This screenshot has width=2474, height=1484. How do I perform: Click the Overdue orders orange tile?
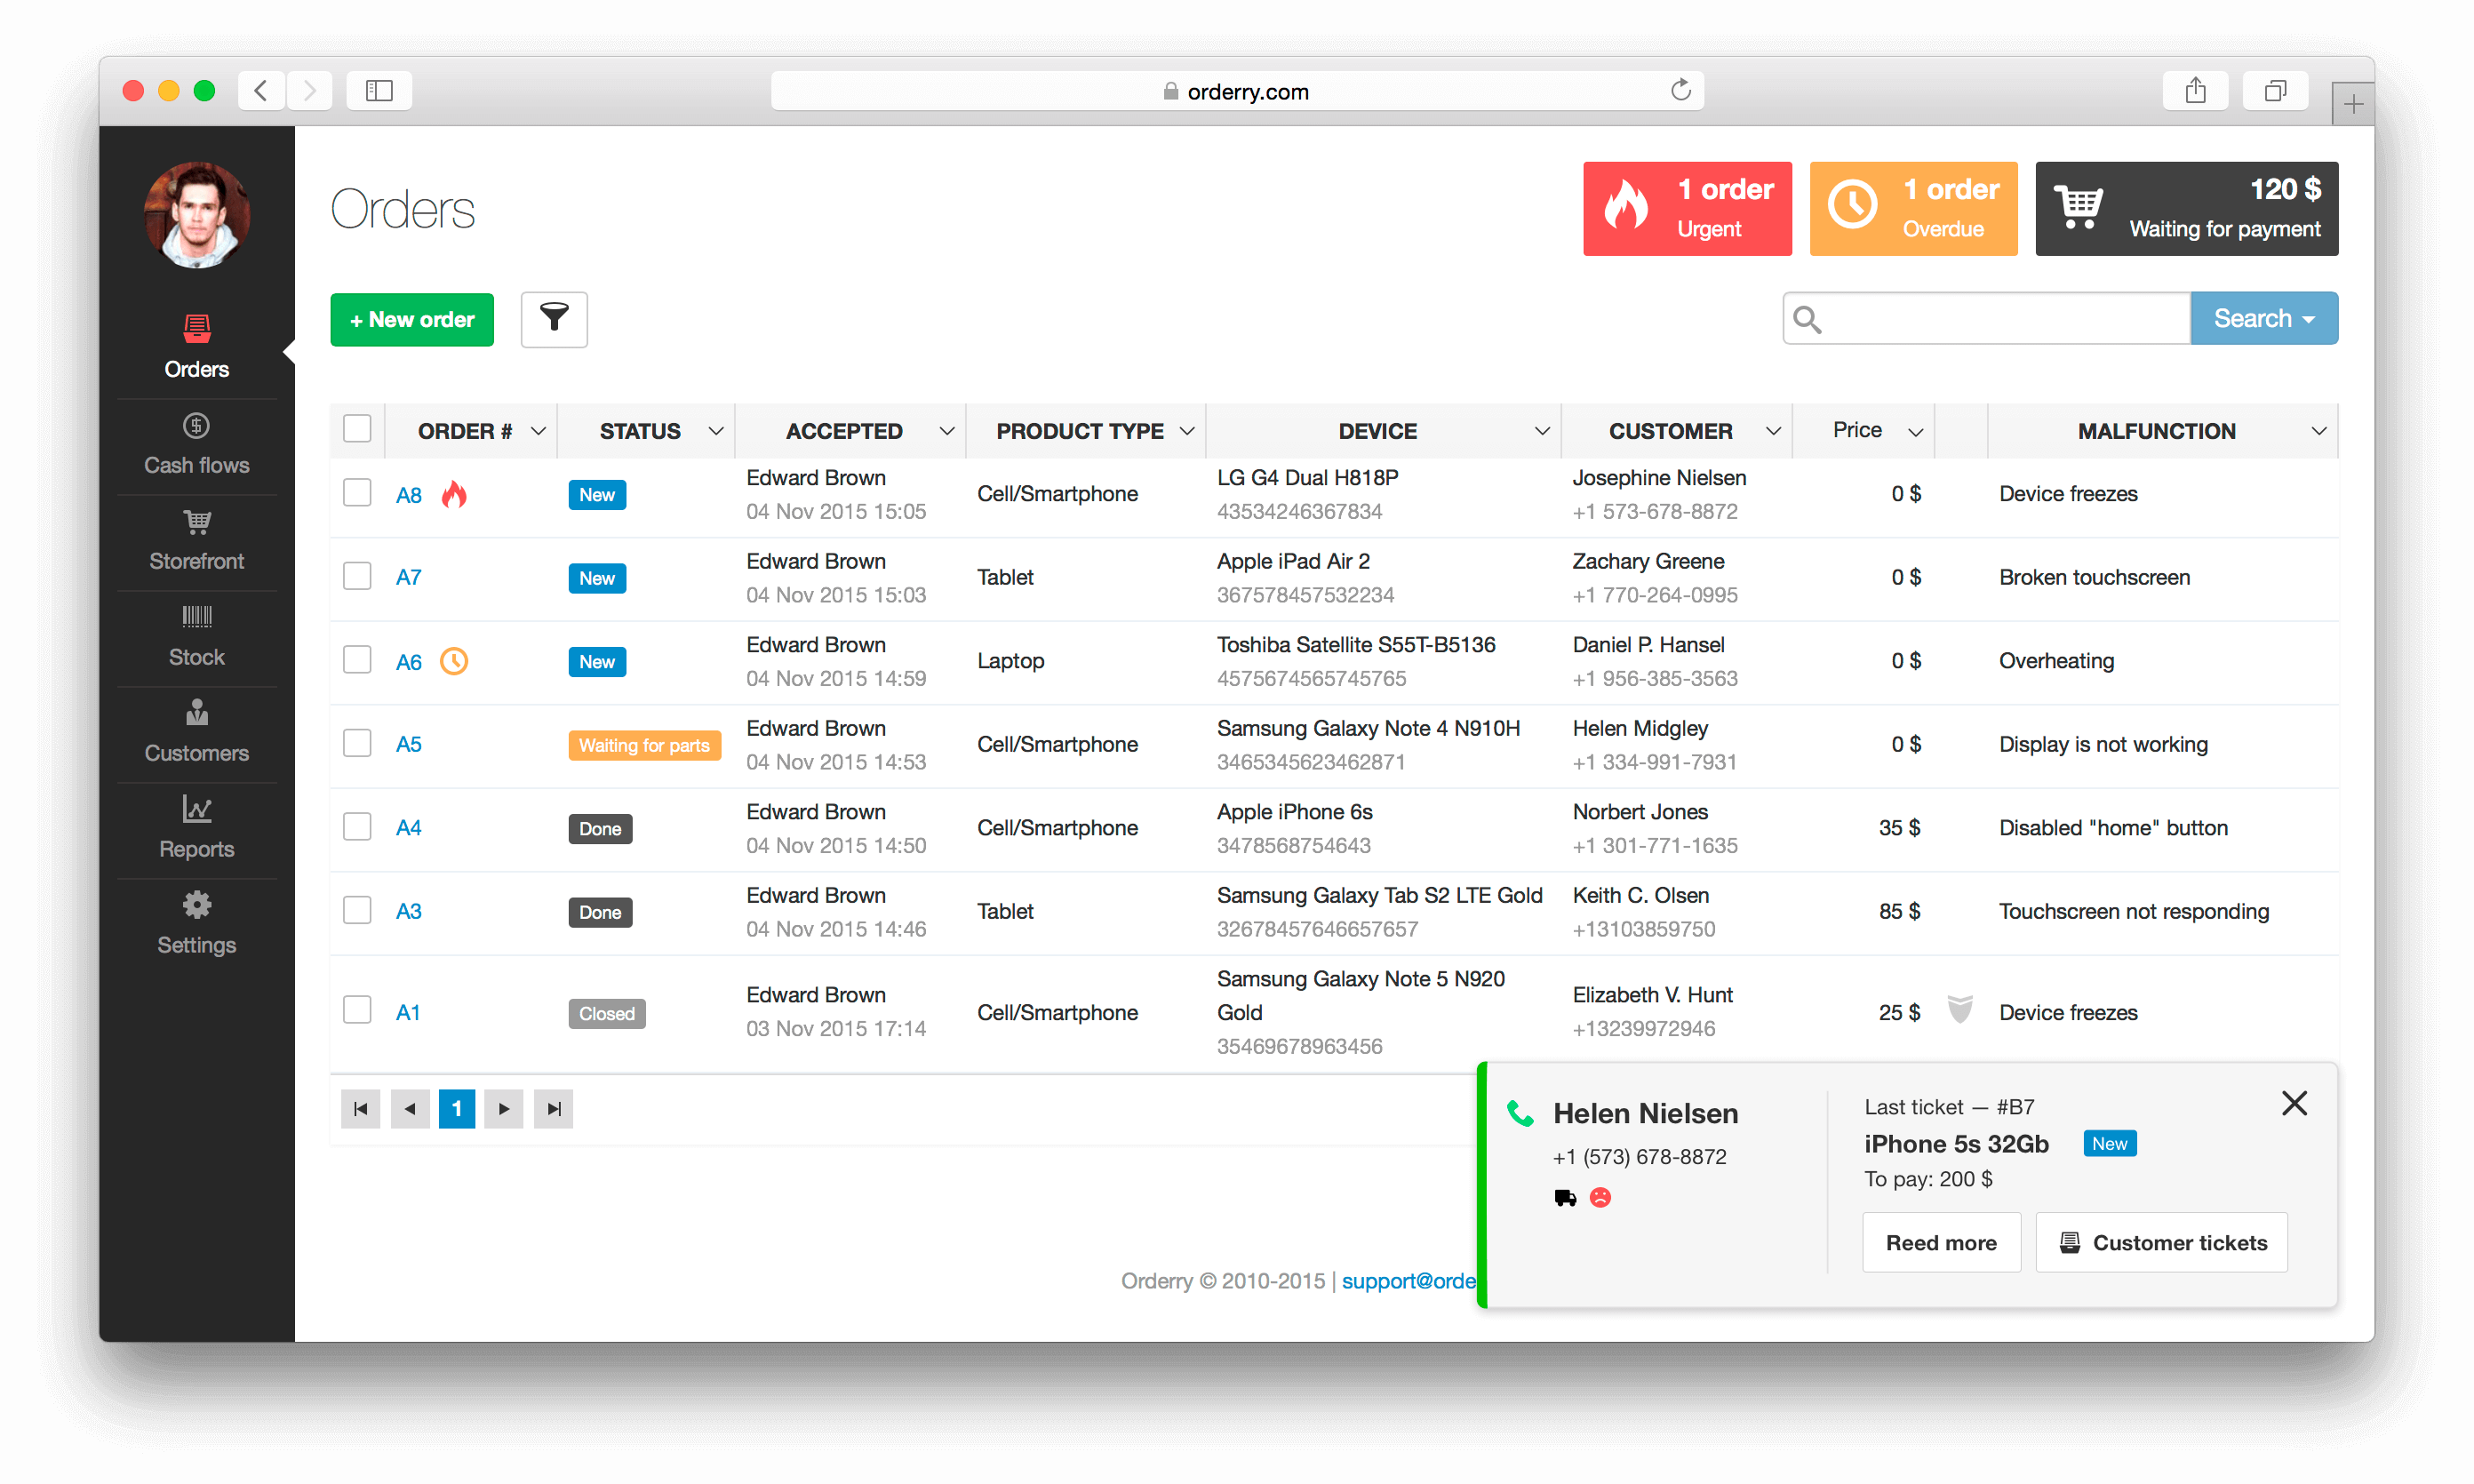[x=1913, y=208]
